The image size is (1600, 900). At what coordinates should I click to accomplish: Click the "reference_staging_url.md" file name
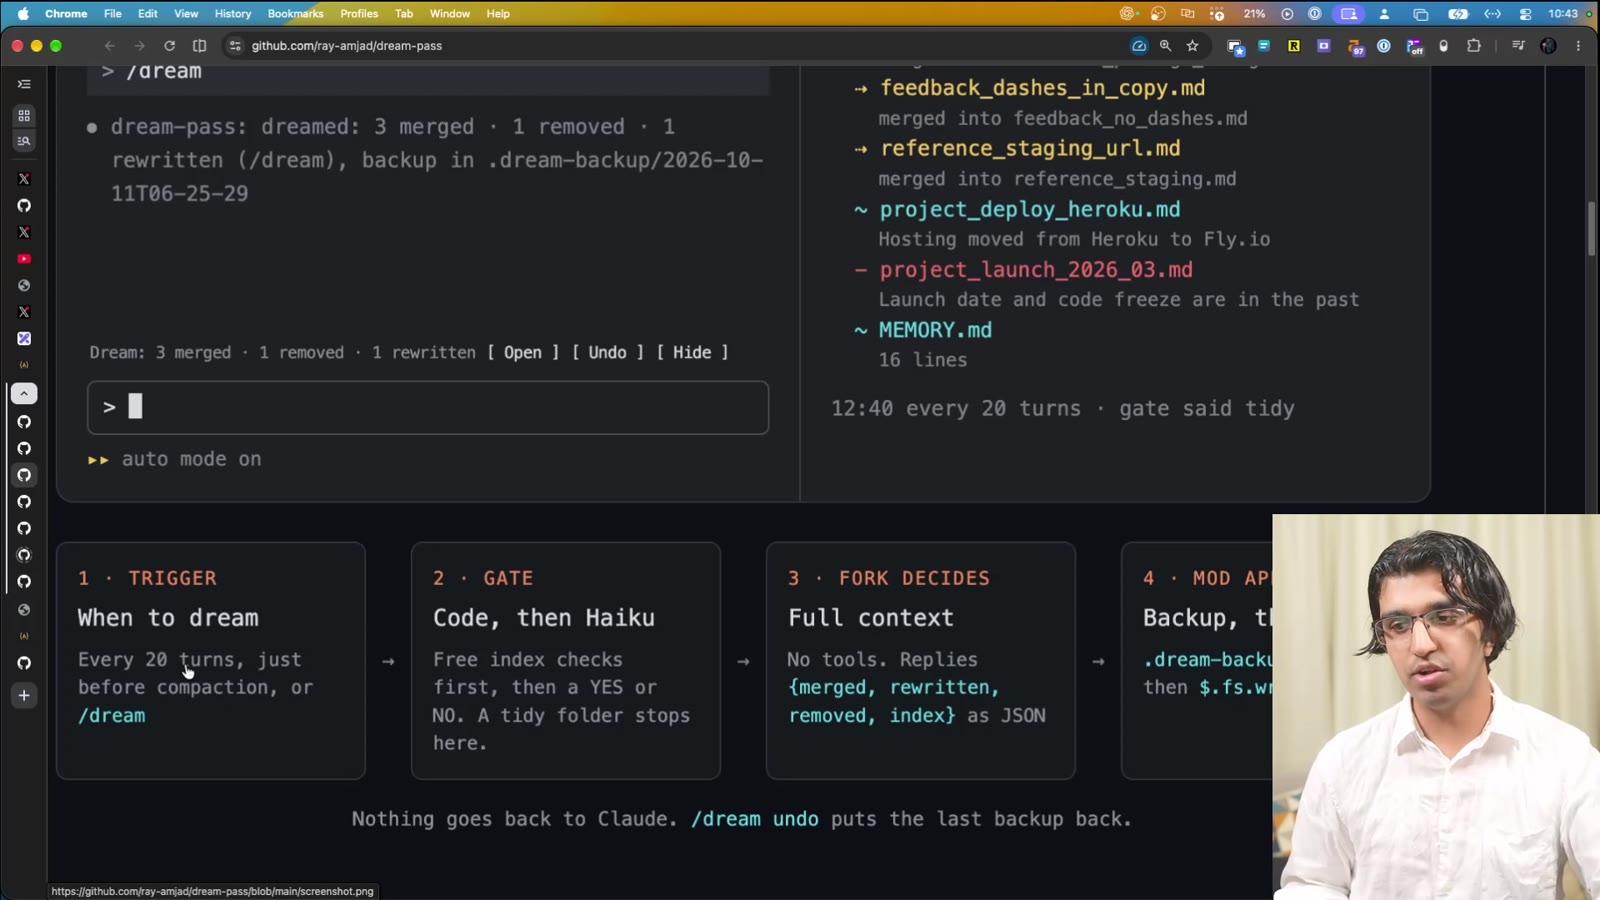[1030, 148]
